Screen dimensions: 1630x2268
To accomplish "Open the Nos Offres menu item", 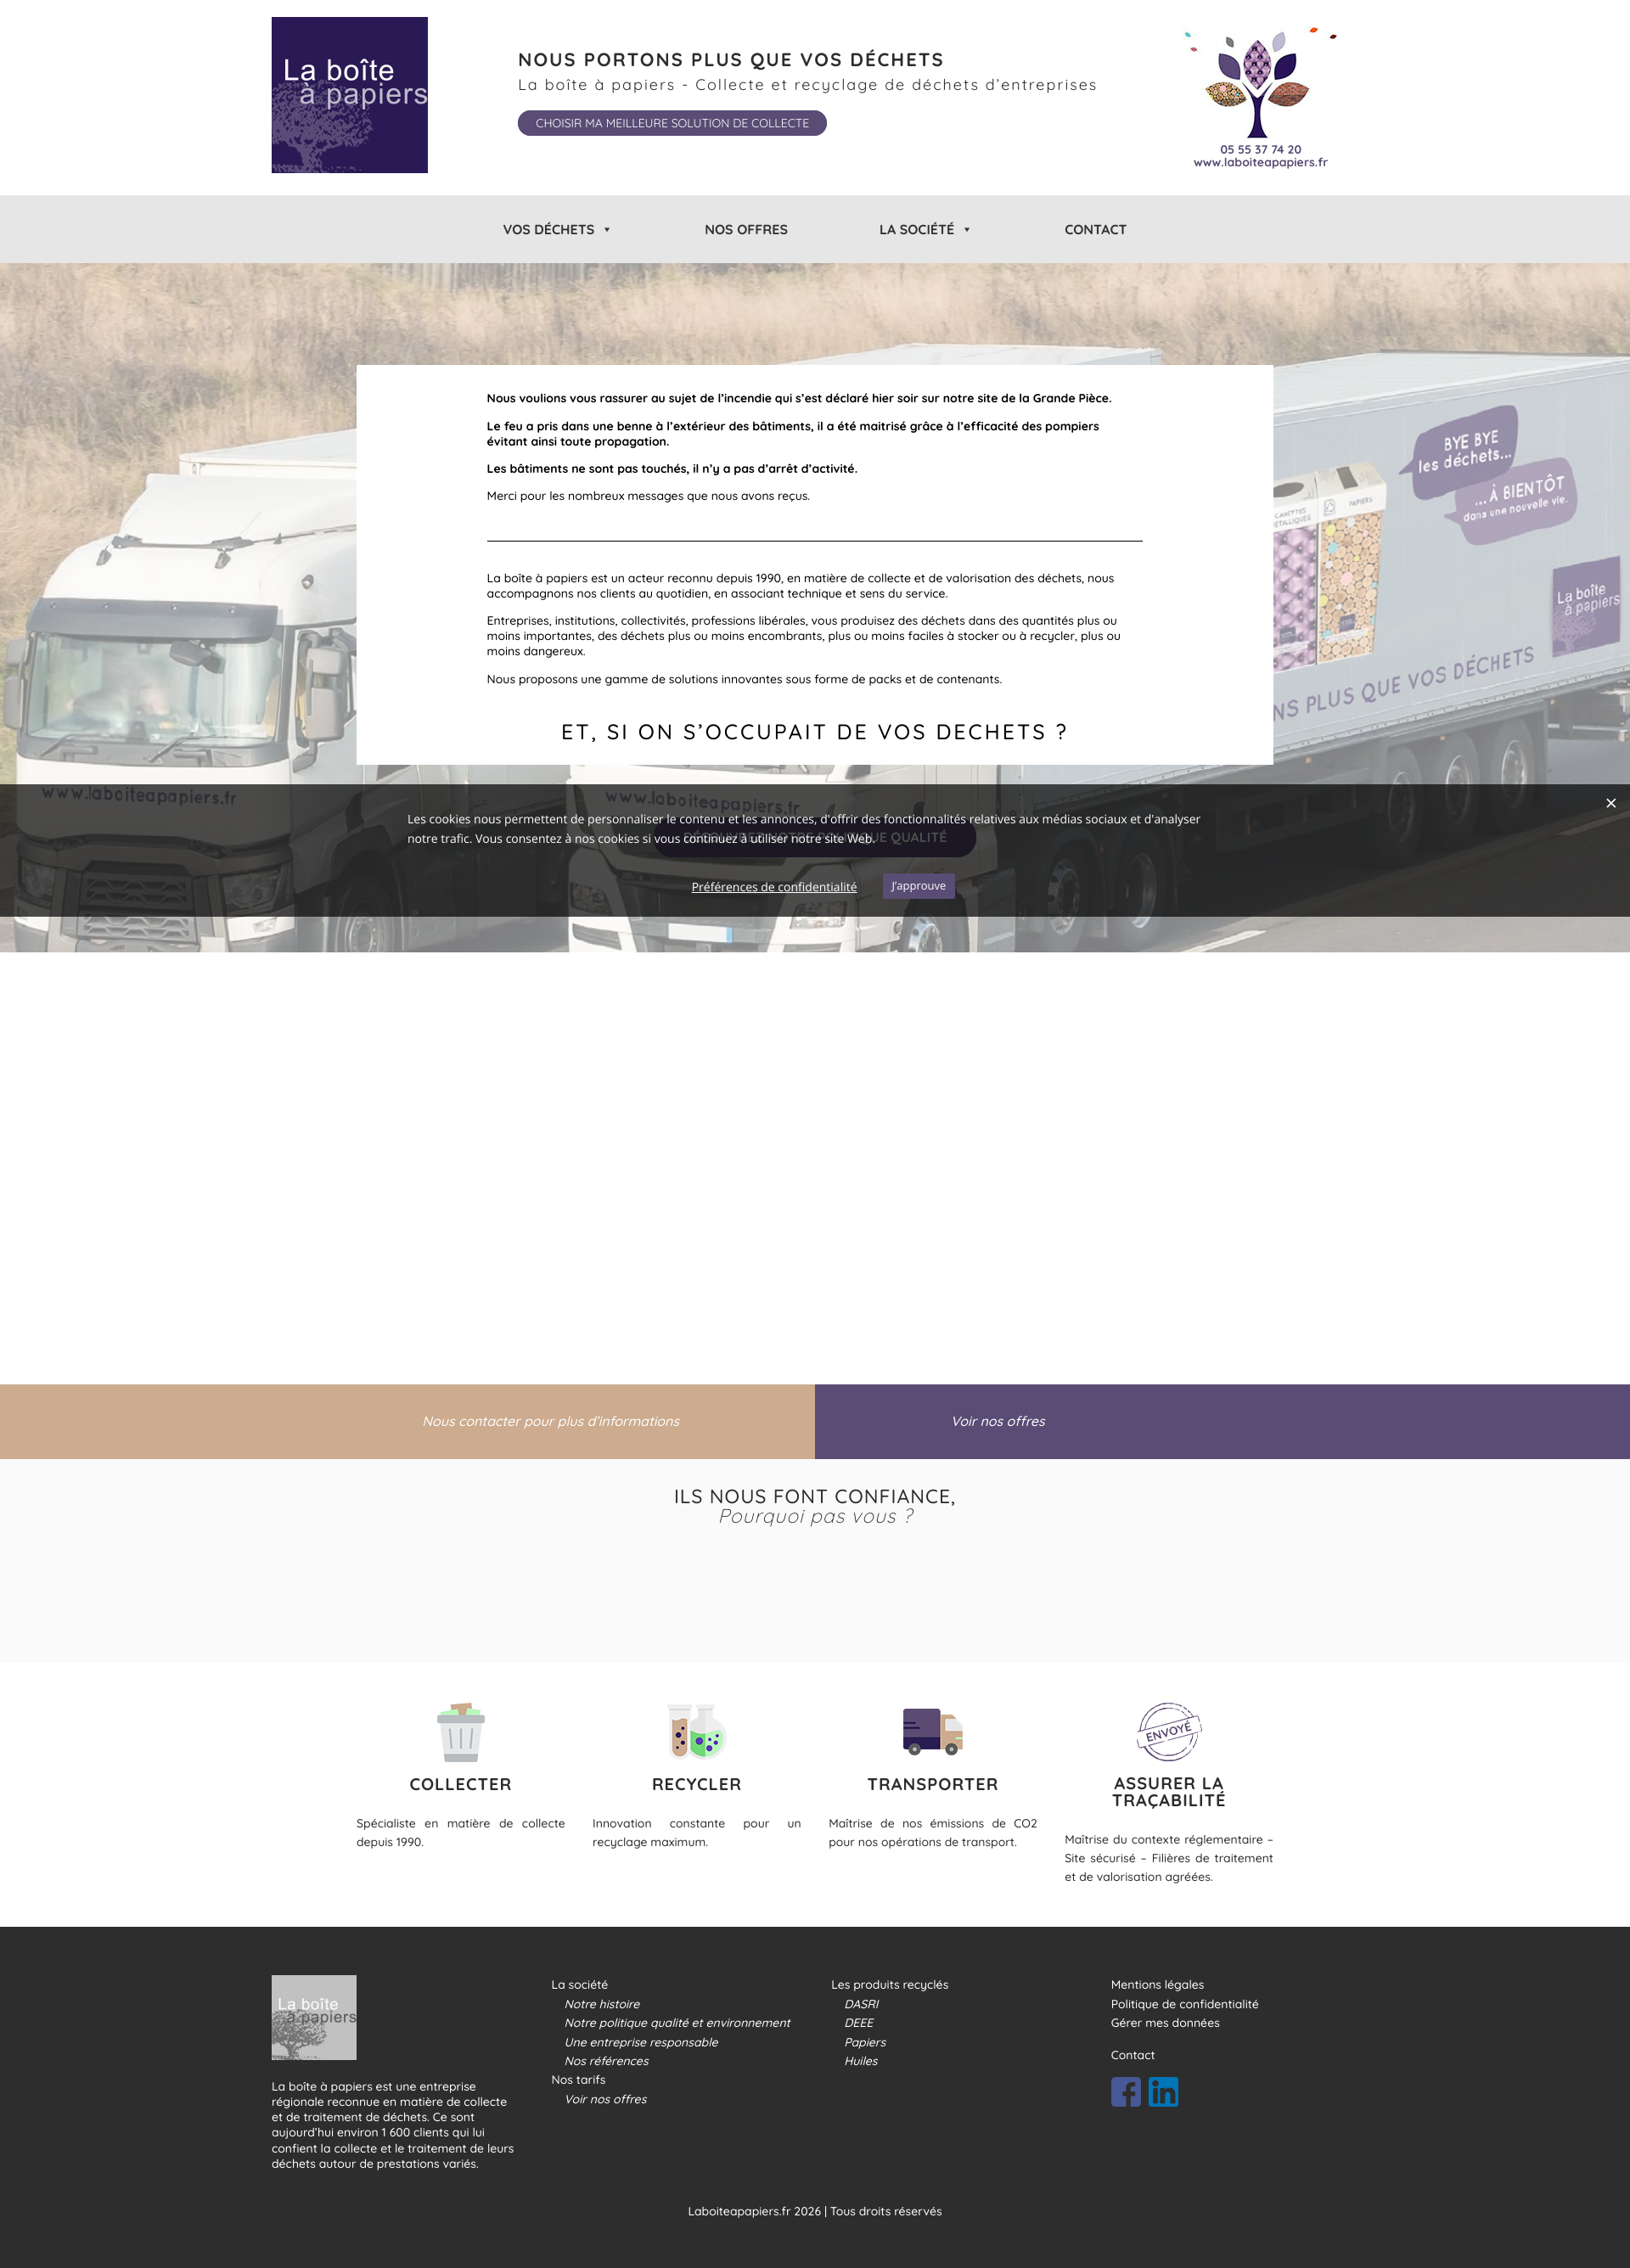I will click(746, 230).
